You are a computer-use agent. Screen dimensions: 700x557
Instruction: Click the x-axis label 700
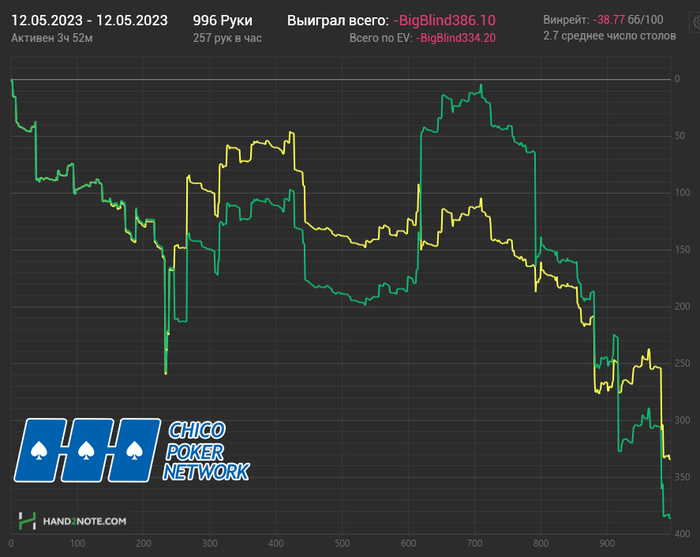475,544
